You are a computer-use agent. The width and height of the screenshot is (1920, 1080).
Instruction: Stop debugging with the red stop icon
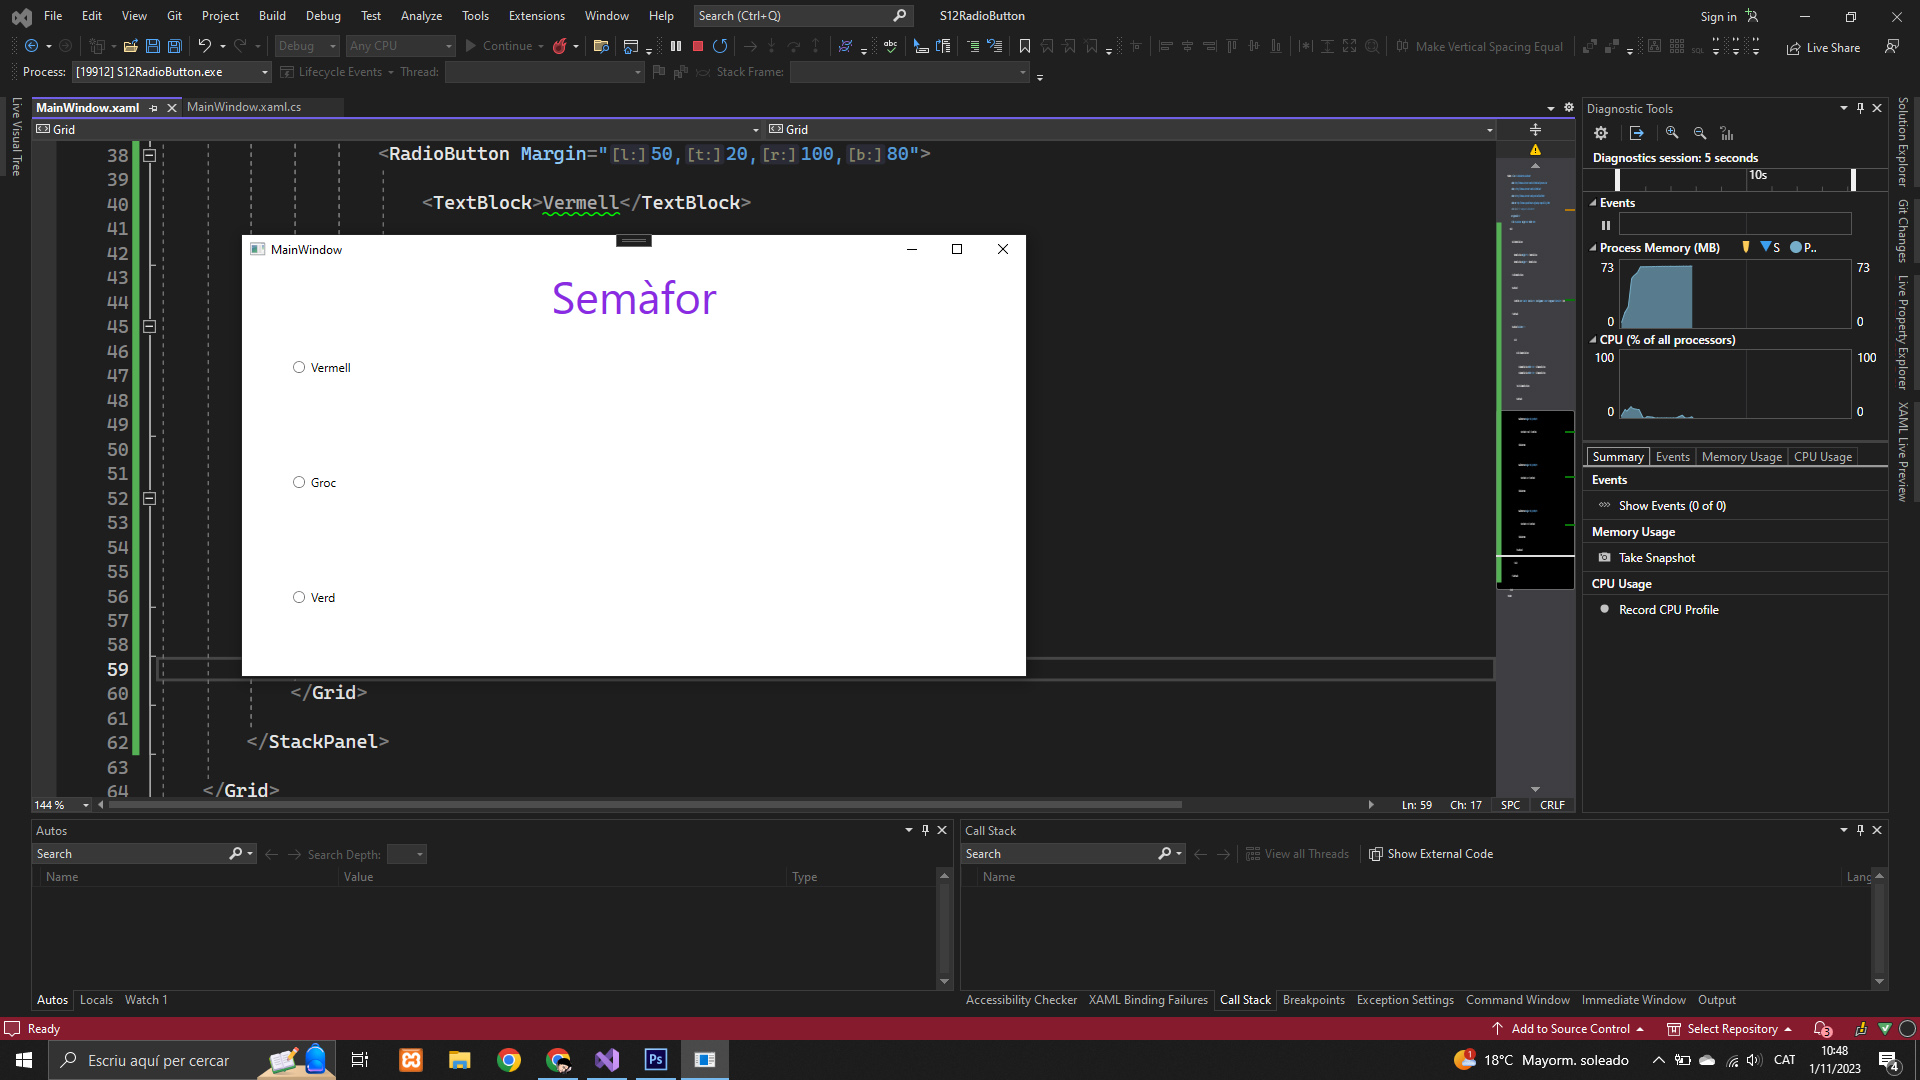(x=698, y=46)
